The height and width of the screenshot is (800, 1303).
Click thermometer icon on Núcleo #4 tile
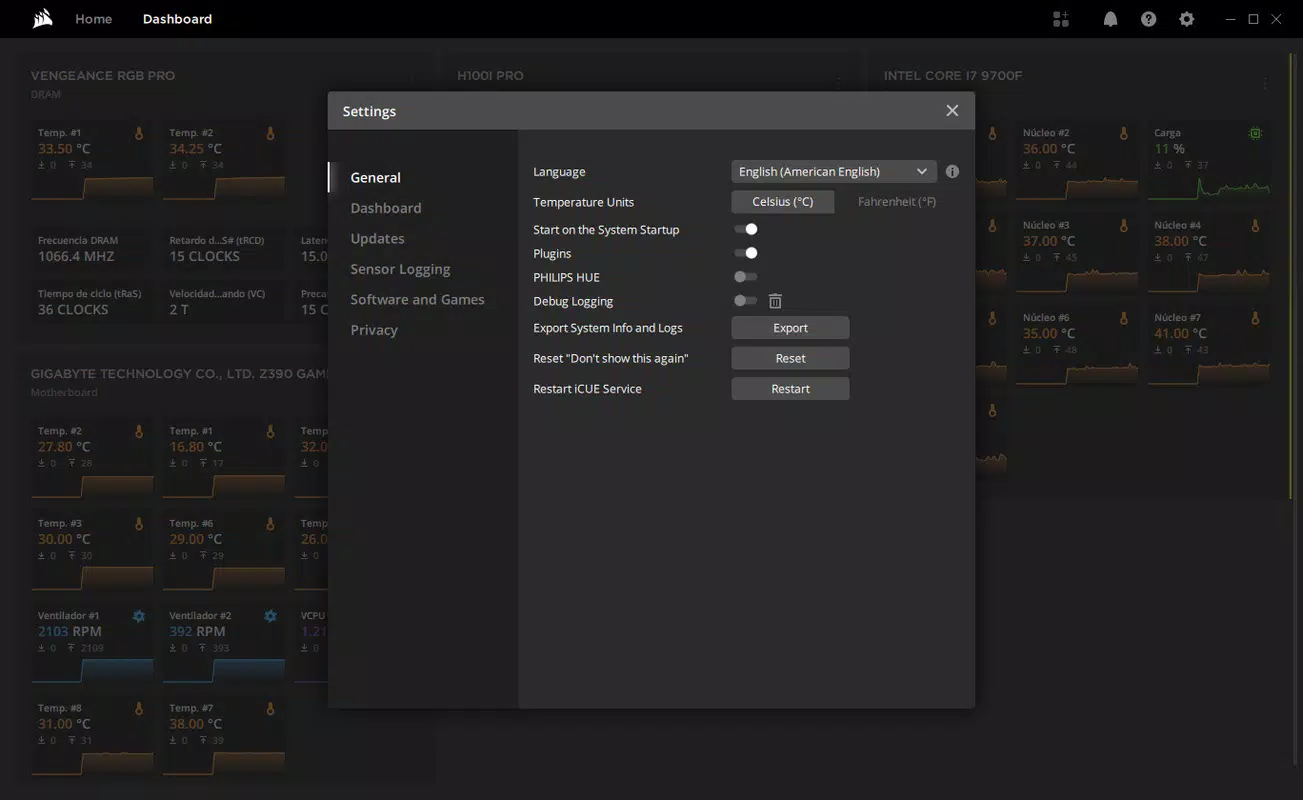click(1255, 226)
